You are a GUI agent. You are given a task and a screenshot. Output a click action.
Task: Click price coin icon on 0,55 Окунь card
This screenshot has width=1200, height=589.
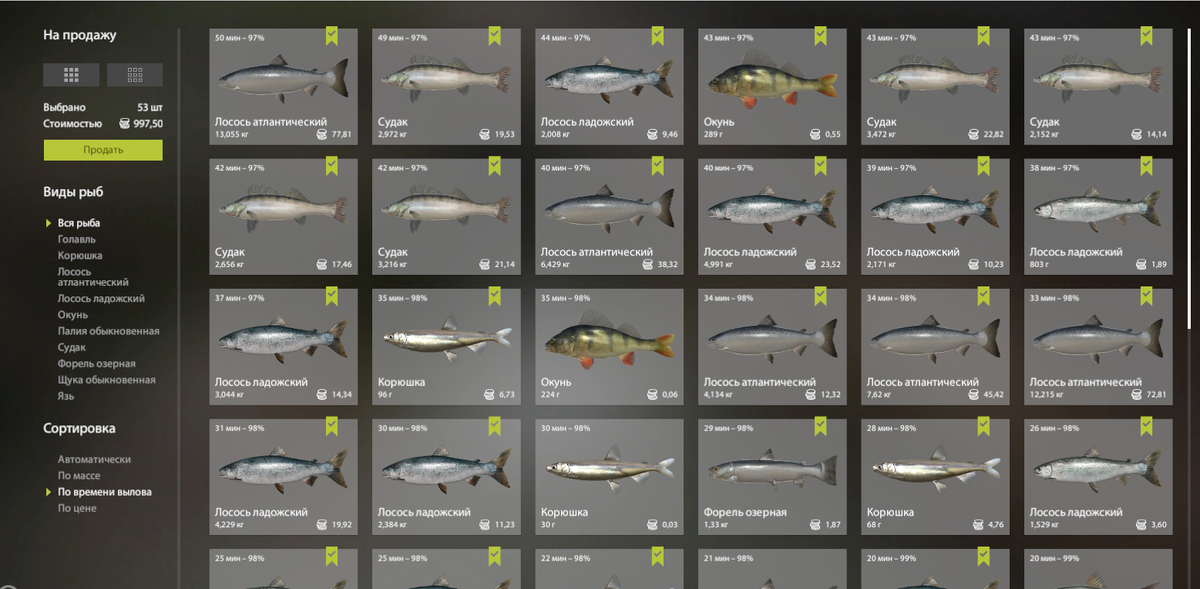pyautogui.click(x=812, y=133)
